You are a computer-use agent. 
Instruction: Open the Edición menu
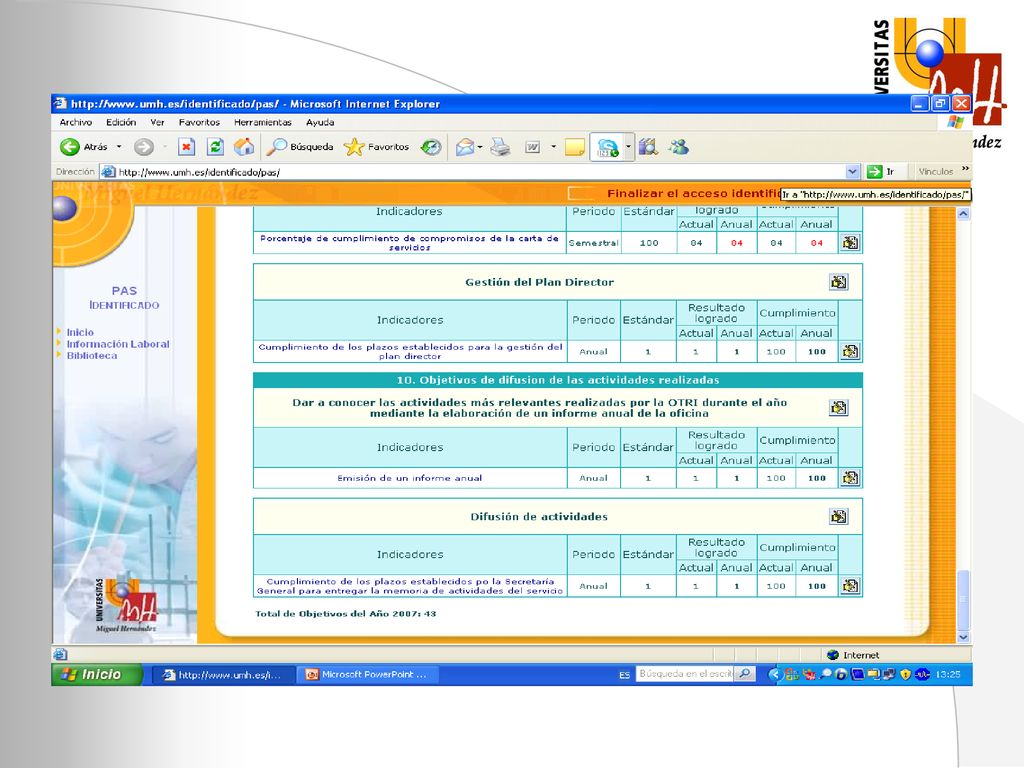(121, 122)
